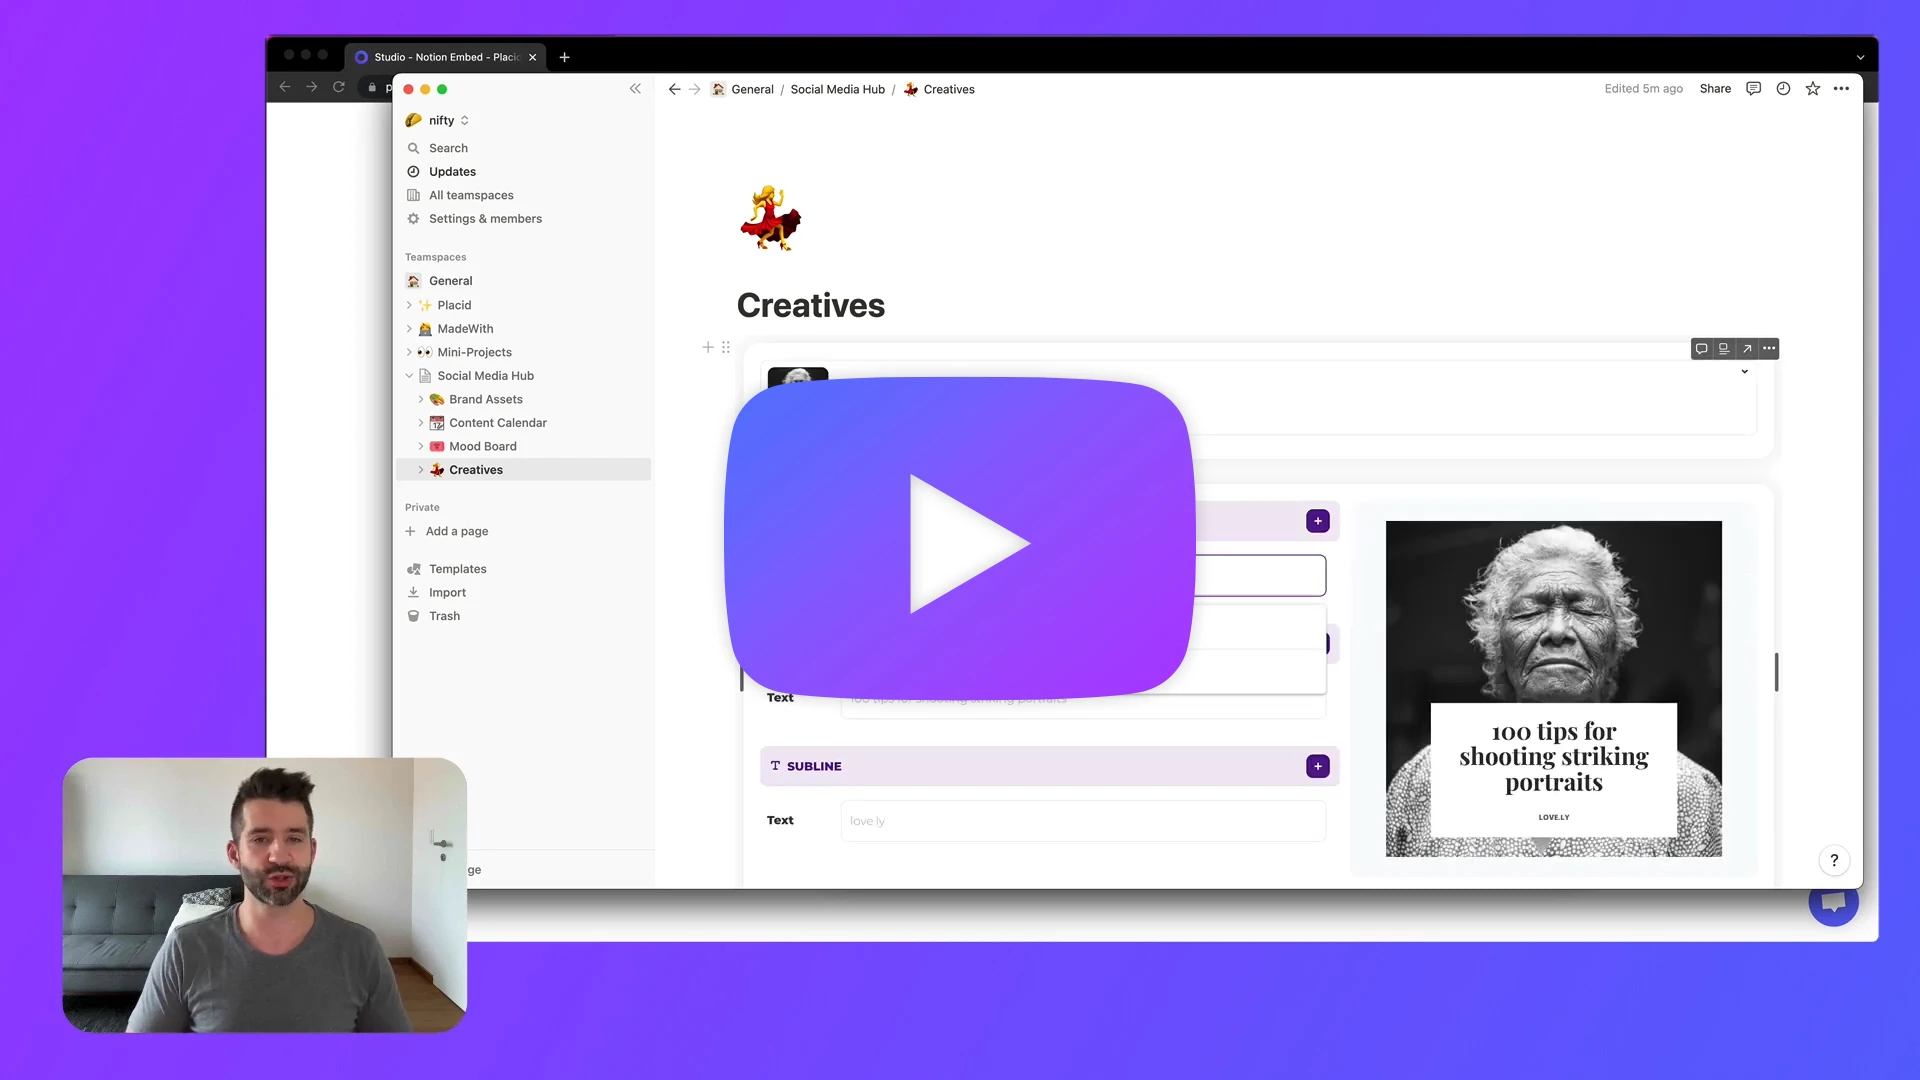
Task: Click the Creatives page title
Action: point(811,305)
